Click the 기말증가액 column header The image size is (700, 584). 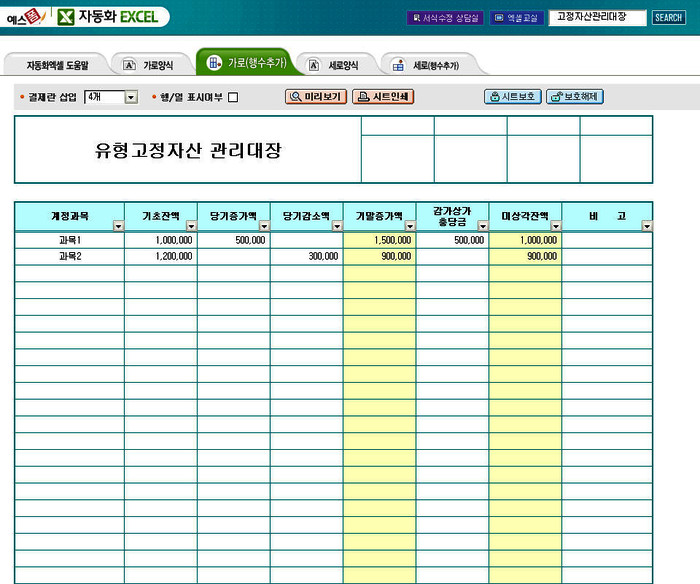(x=379, y=217)
